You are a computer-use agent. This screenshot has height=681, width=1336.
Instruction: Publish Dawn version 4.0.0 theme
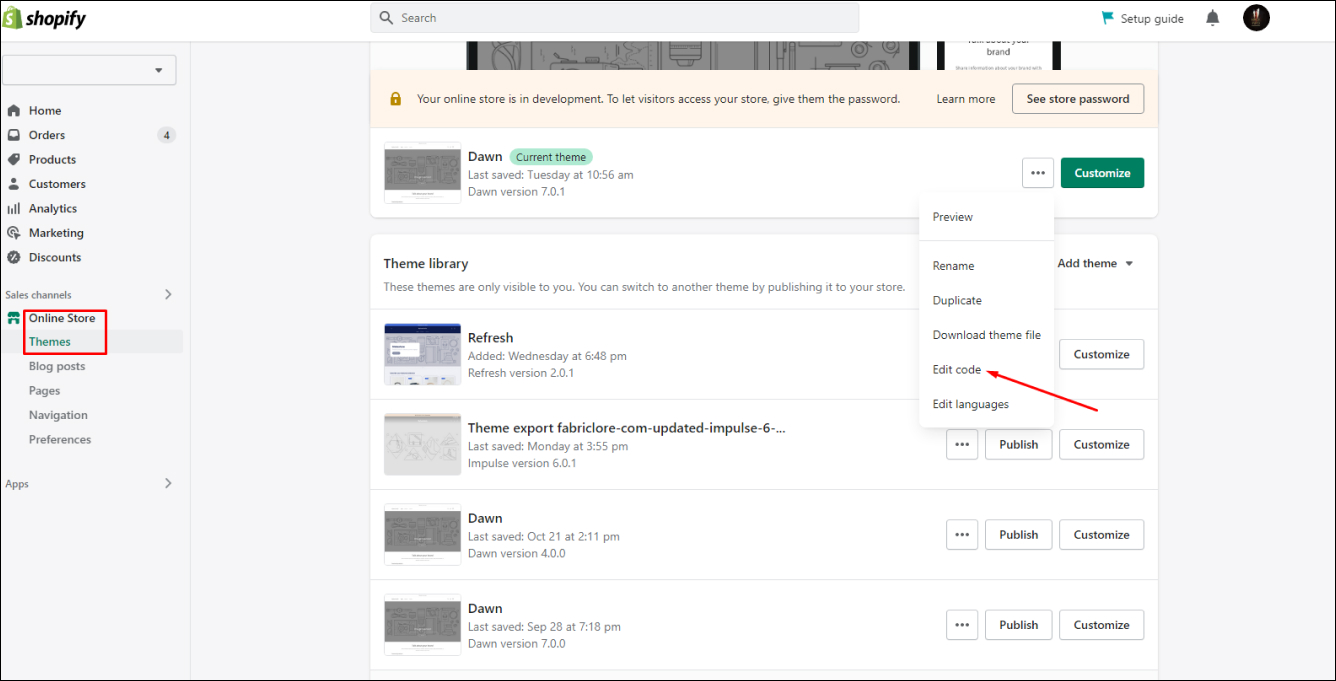point(1018,535)
